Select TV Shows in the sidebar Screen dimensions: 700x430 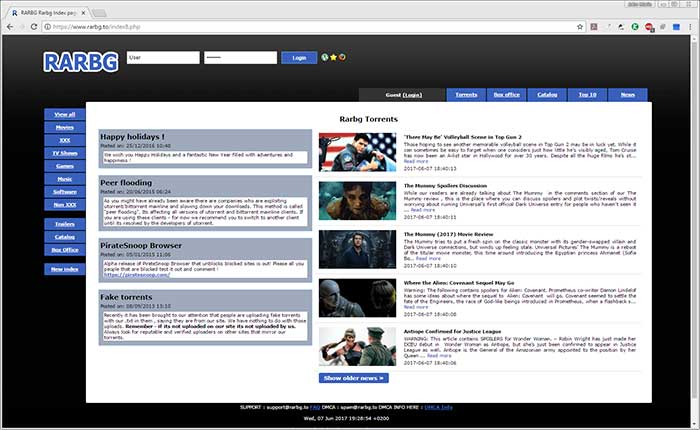click(65, 153)
